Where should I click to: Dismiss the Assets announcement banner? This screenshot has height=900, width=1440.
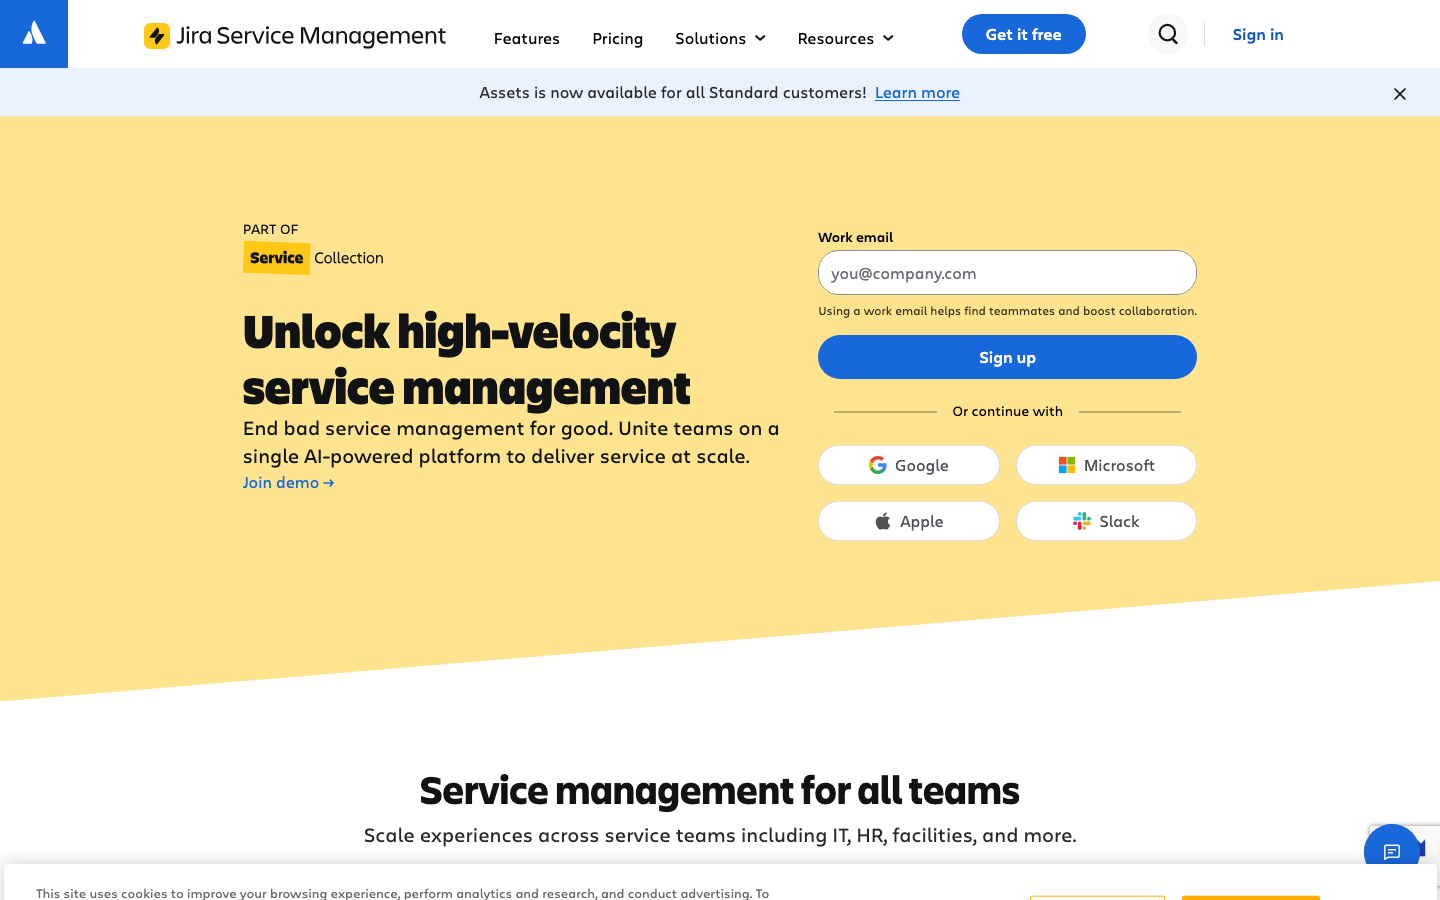tap(1399, 94)
